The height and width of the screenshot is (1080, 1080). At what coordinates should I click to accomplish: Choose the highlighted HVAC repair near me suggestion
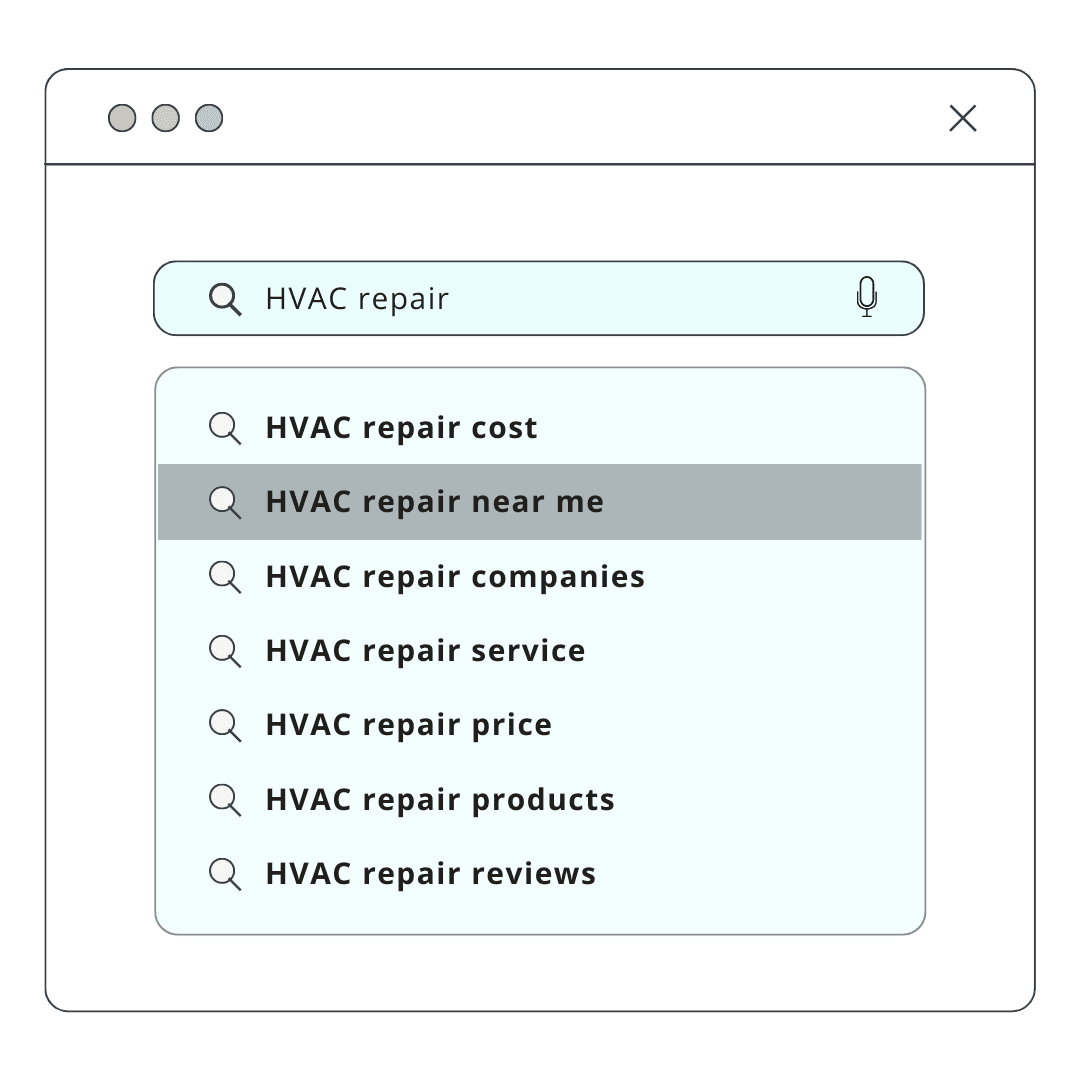[539, 502]
